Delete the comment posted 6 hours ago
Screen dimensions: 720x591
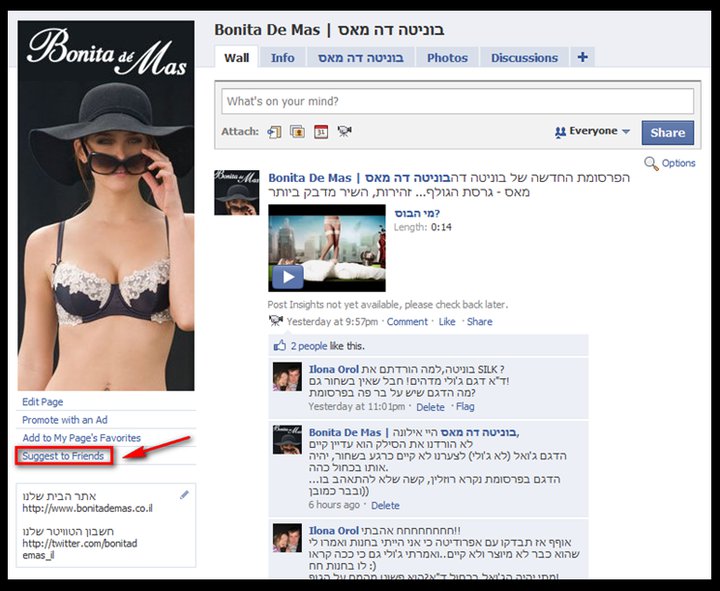point(385,506)
